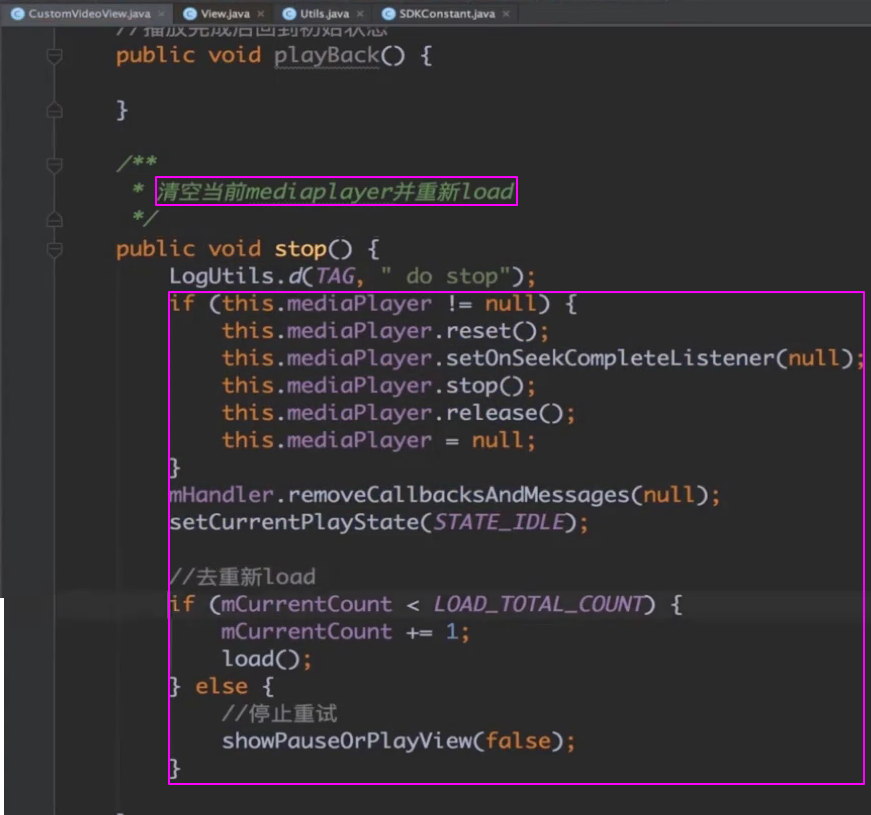Collapse the playBack() method fold marker
Viewport: 871px width, 815px height.
point(55,56)
